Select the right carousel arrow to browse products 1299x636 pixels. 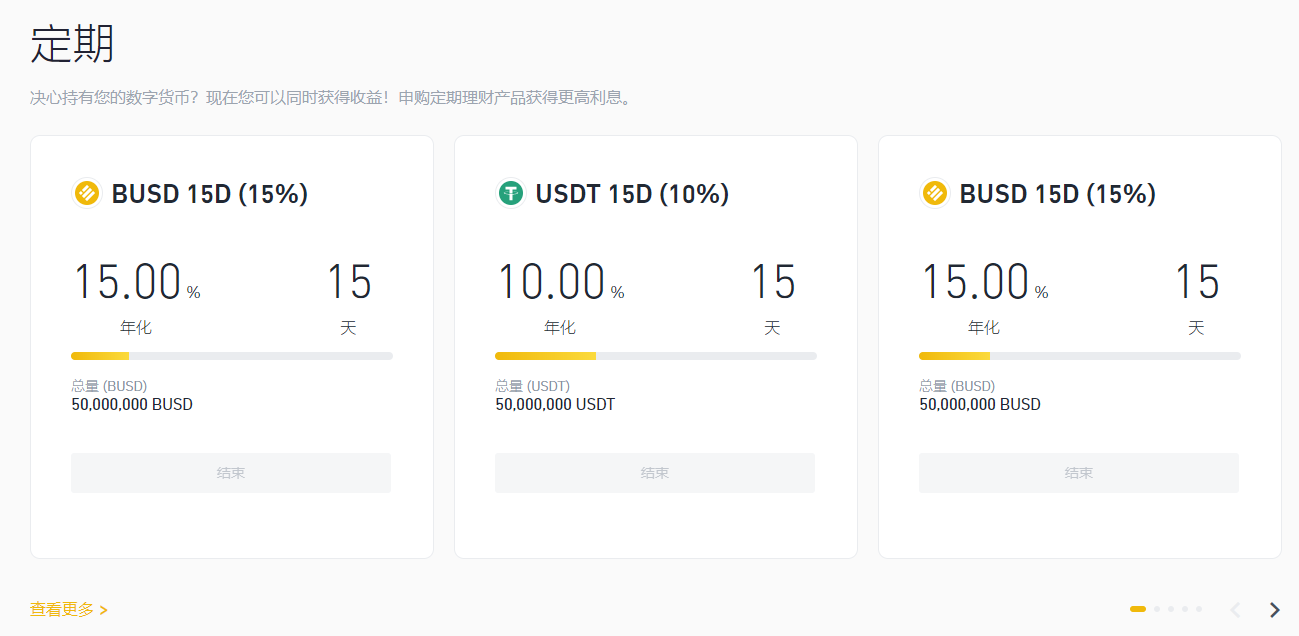[x=1272, y=608]
